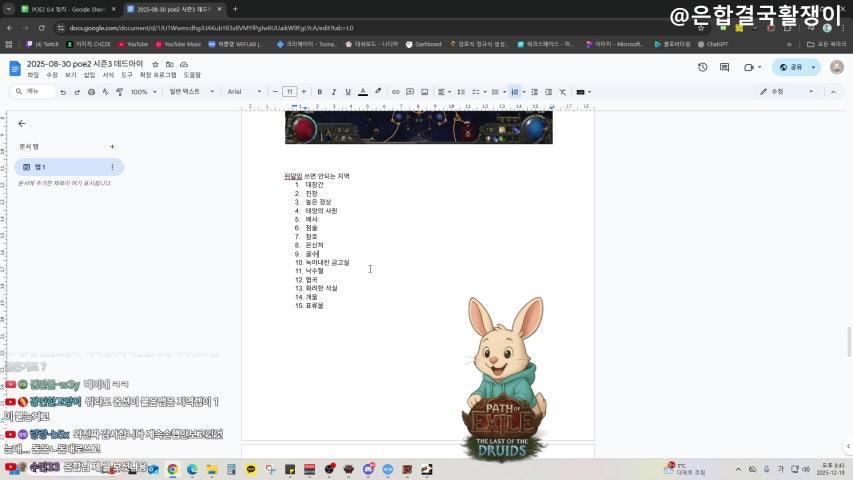This screenshot has height=480, width=853.
Task: Open the comments panel icon
Action: (725, 67)
